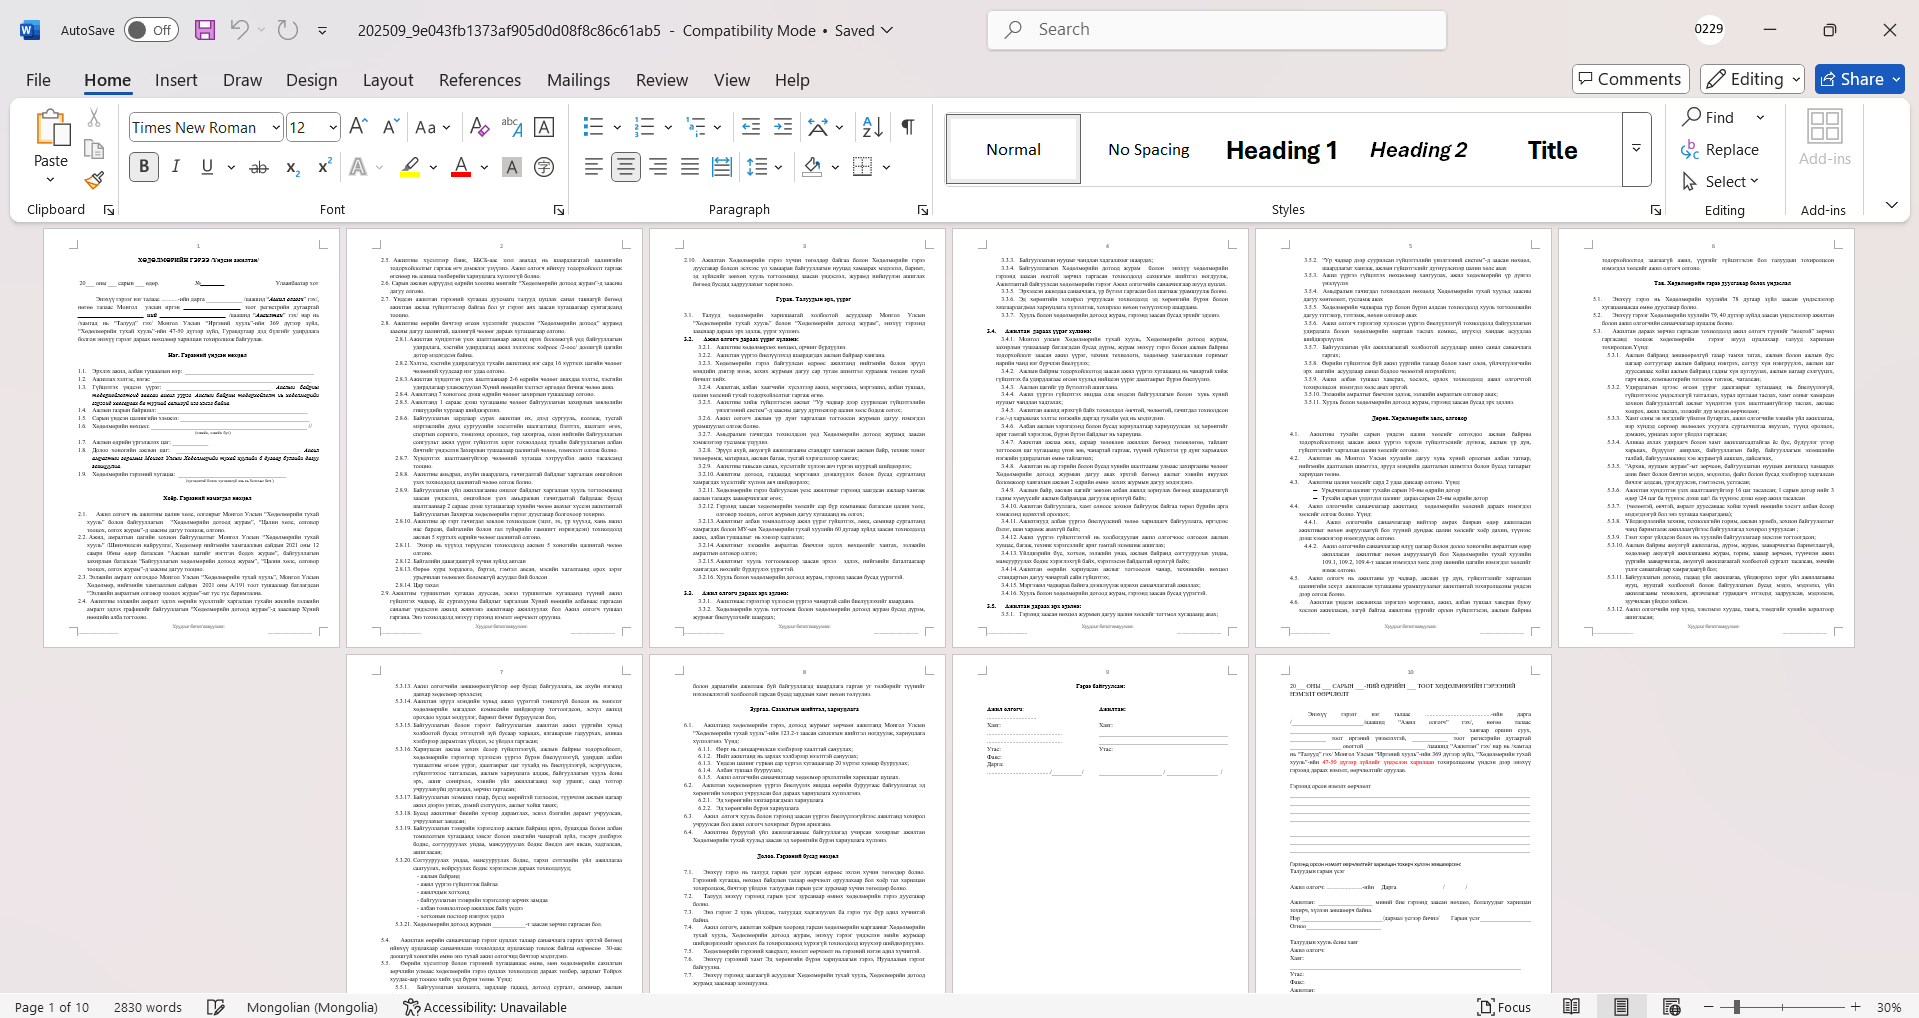Sort the selected text

[x=872, y=127]
